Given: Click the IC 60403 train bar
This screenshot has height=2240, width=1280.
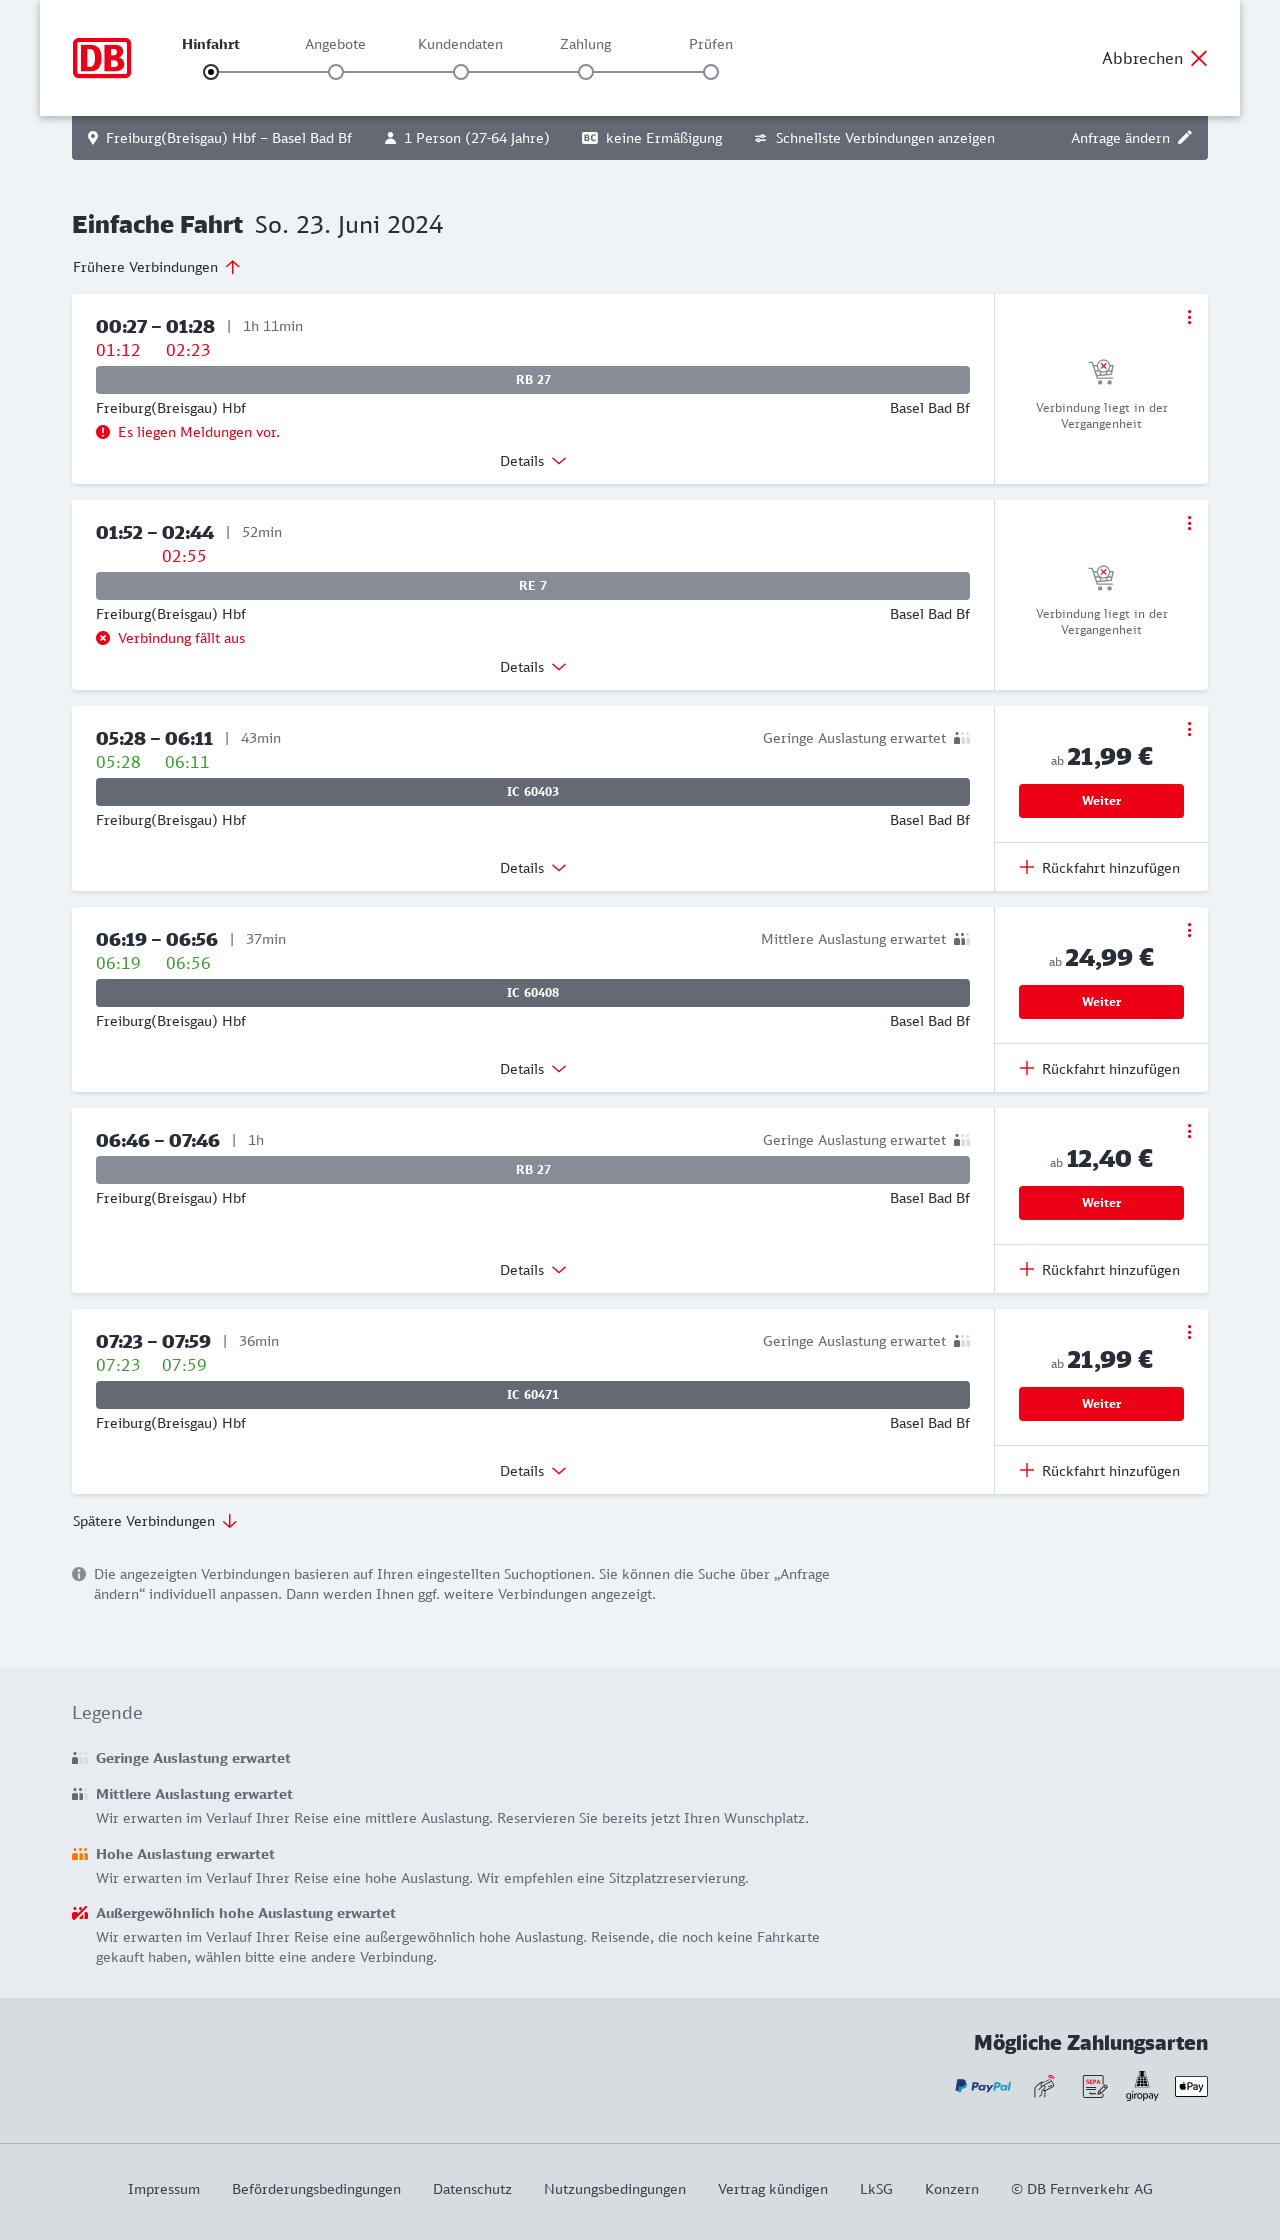Looking at the screenshot, I should coord(533,792).
